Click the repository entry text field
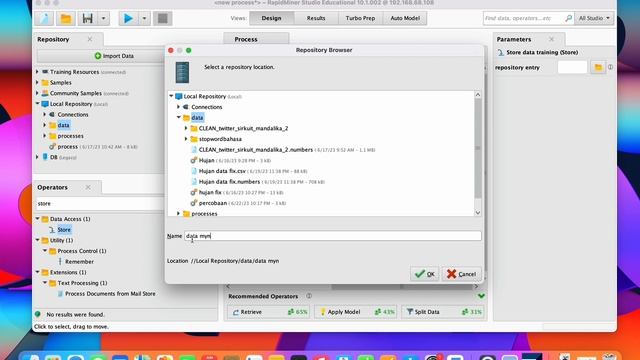Screen dimensions: 640x360 pyautogui.click(x=572, y=67)
